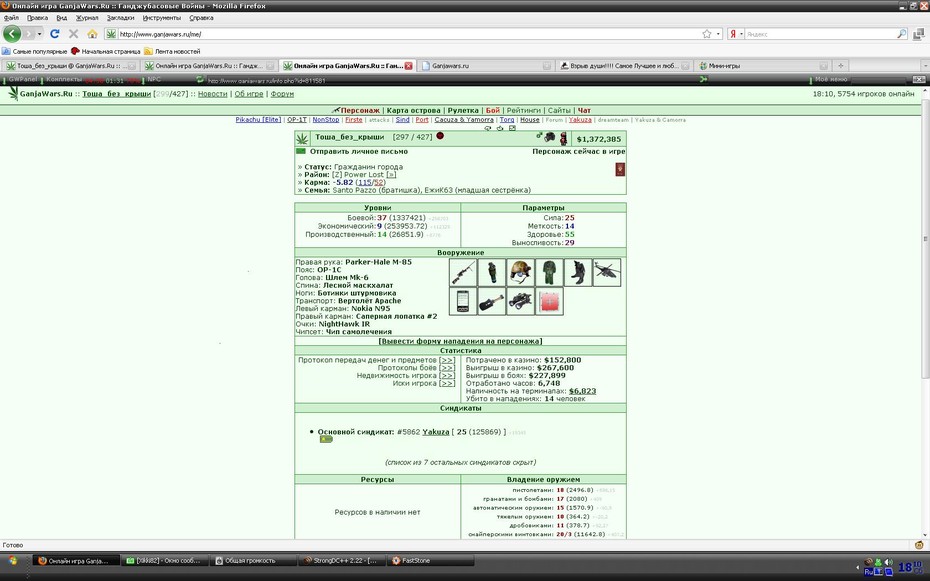Click the red passport icon in profile
Viewport: 930px width, 581px height.
[620, 170]
